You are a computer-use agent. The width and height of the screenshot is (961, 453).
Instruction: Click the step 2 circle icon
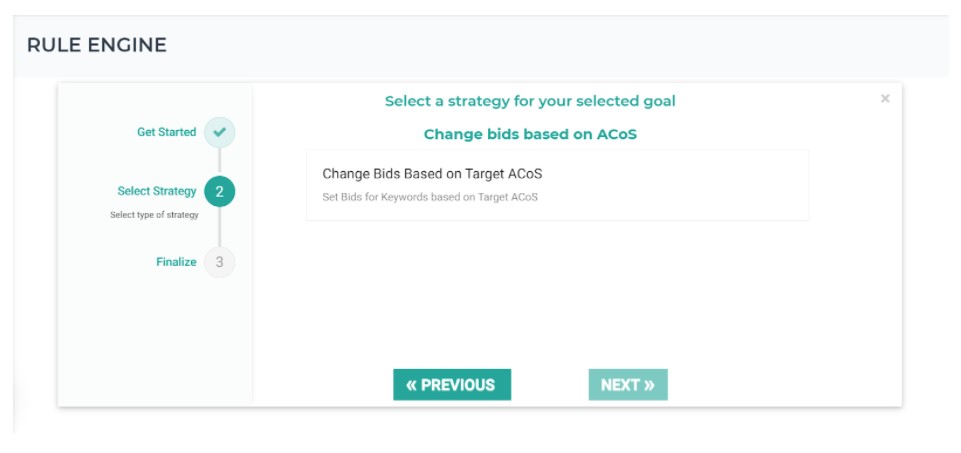(x=219, y=191)
